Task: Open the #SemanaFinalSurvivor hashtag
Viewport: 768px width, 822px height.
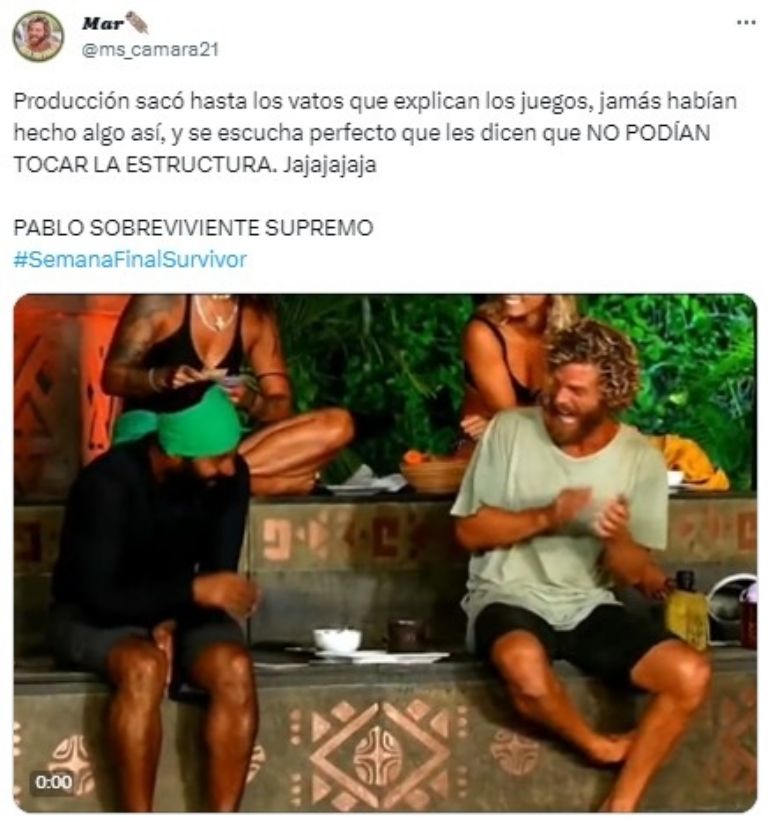Action: pyautogui.click(x=130, y=259)
